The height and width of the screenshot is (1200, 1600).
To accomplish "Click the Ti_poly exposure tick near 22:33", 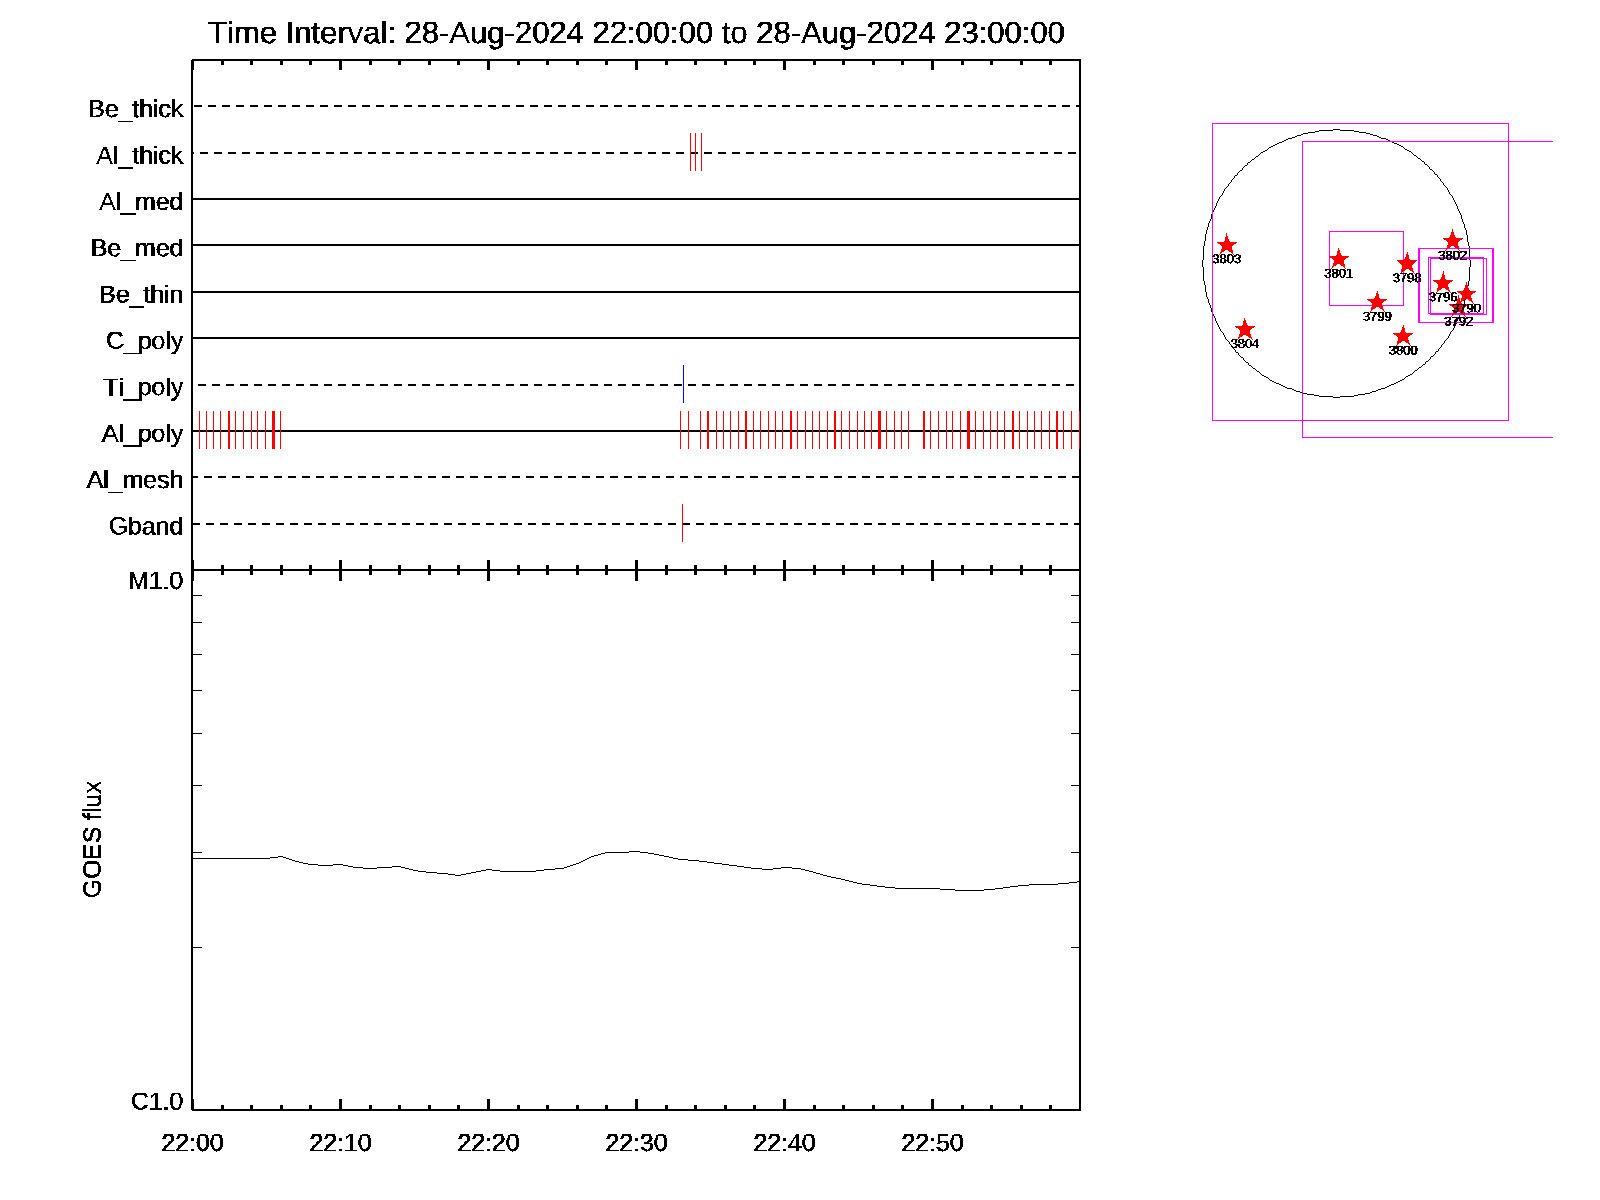I will (683, 384).
